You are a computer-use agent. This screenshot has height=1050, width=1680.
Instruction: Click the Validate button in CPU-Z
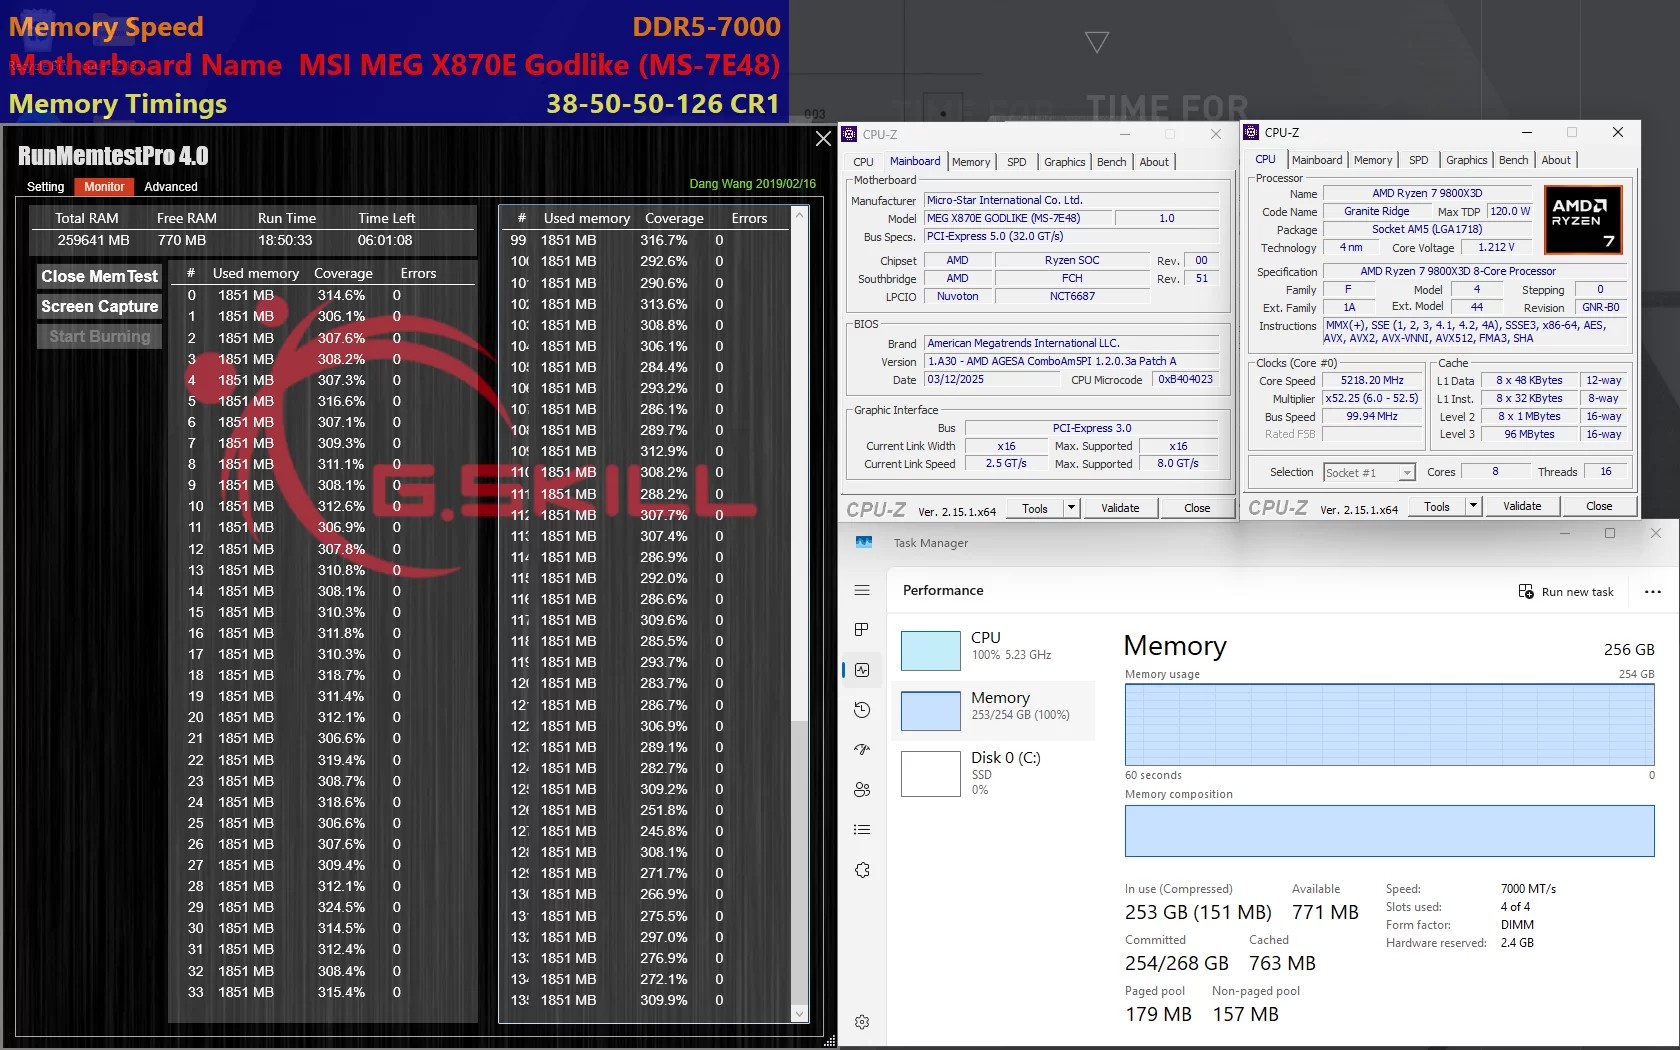click(1521, 505)
